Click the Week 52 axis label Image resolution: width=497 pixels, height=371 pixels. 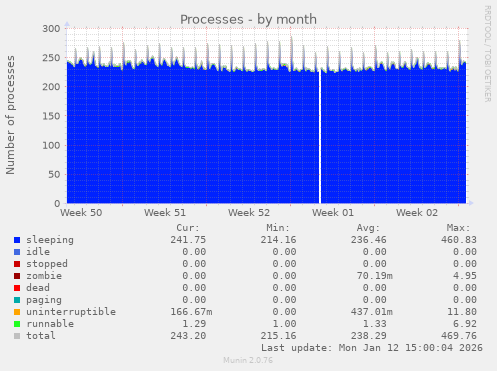point(249,213)
